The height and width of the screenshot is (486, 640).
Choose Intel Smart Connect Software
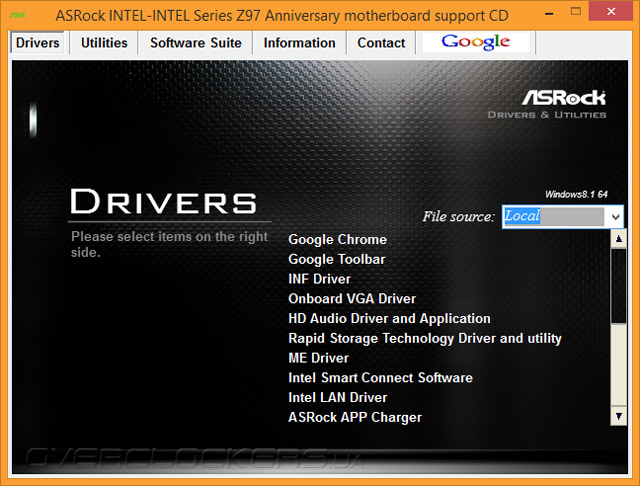click(x=380, y=378)
